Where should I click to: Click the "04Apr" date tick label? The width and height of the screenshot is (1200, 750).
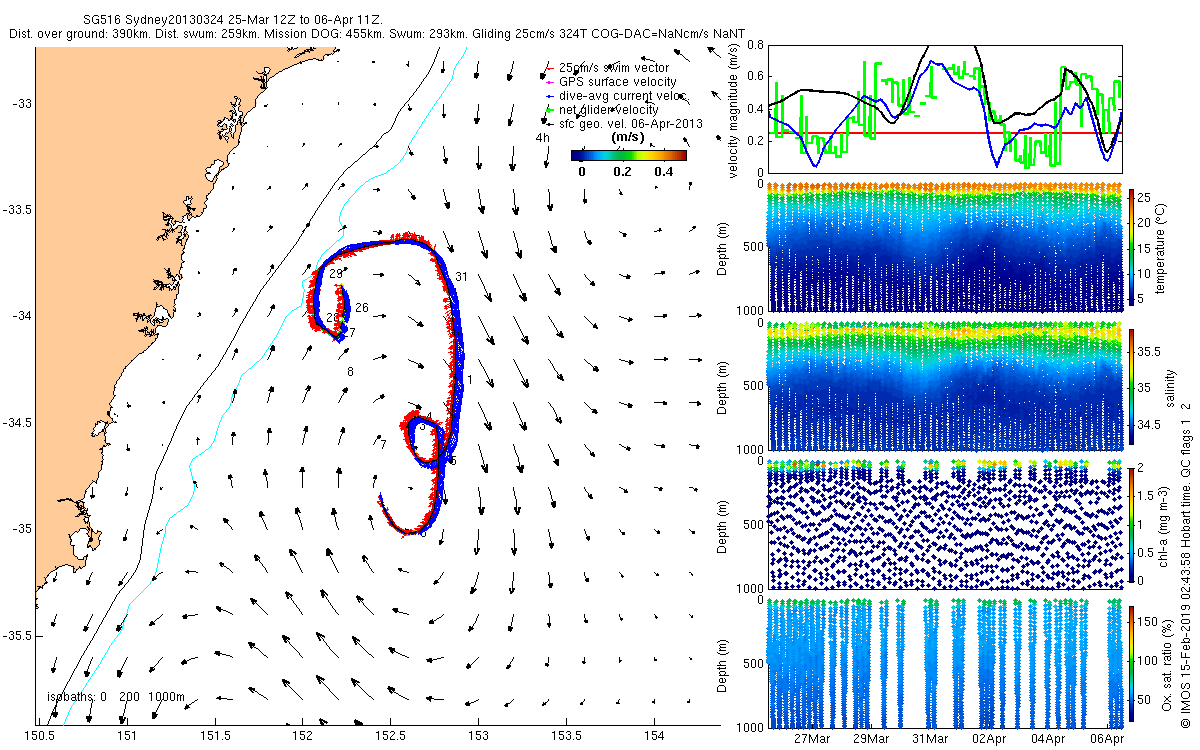(x=1047, y=739)
